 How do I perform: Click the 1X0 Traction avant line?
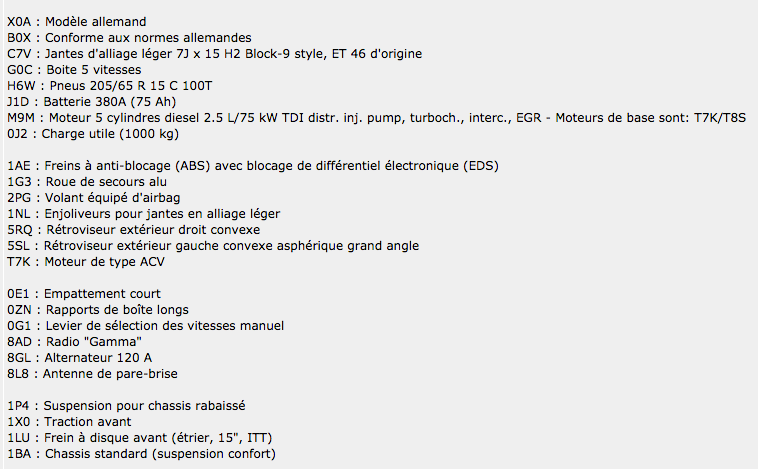pos(69,421)
